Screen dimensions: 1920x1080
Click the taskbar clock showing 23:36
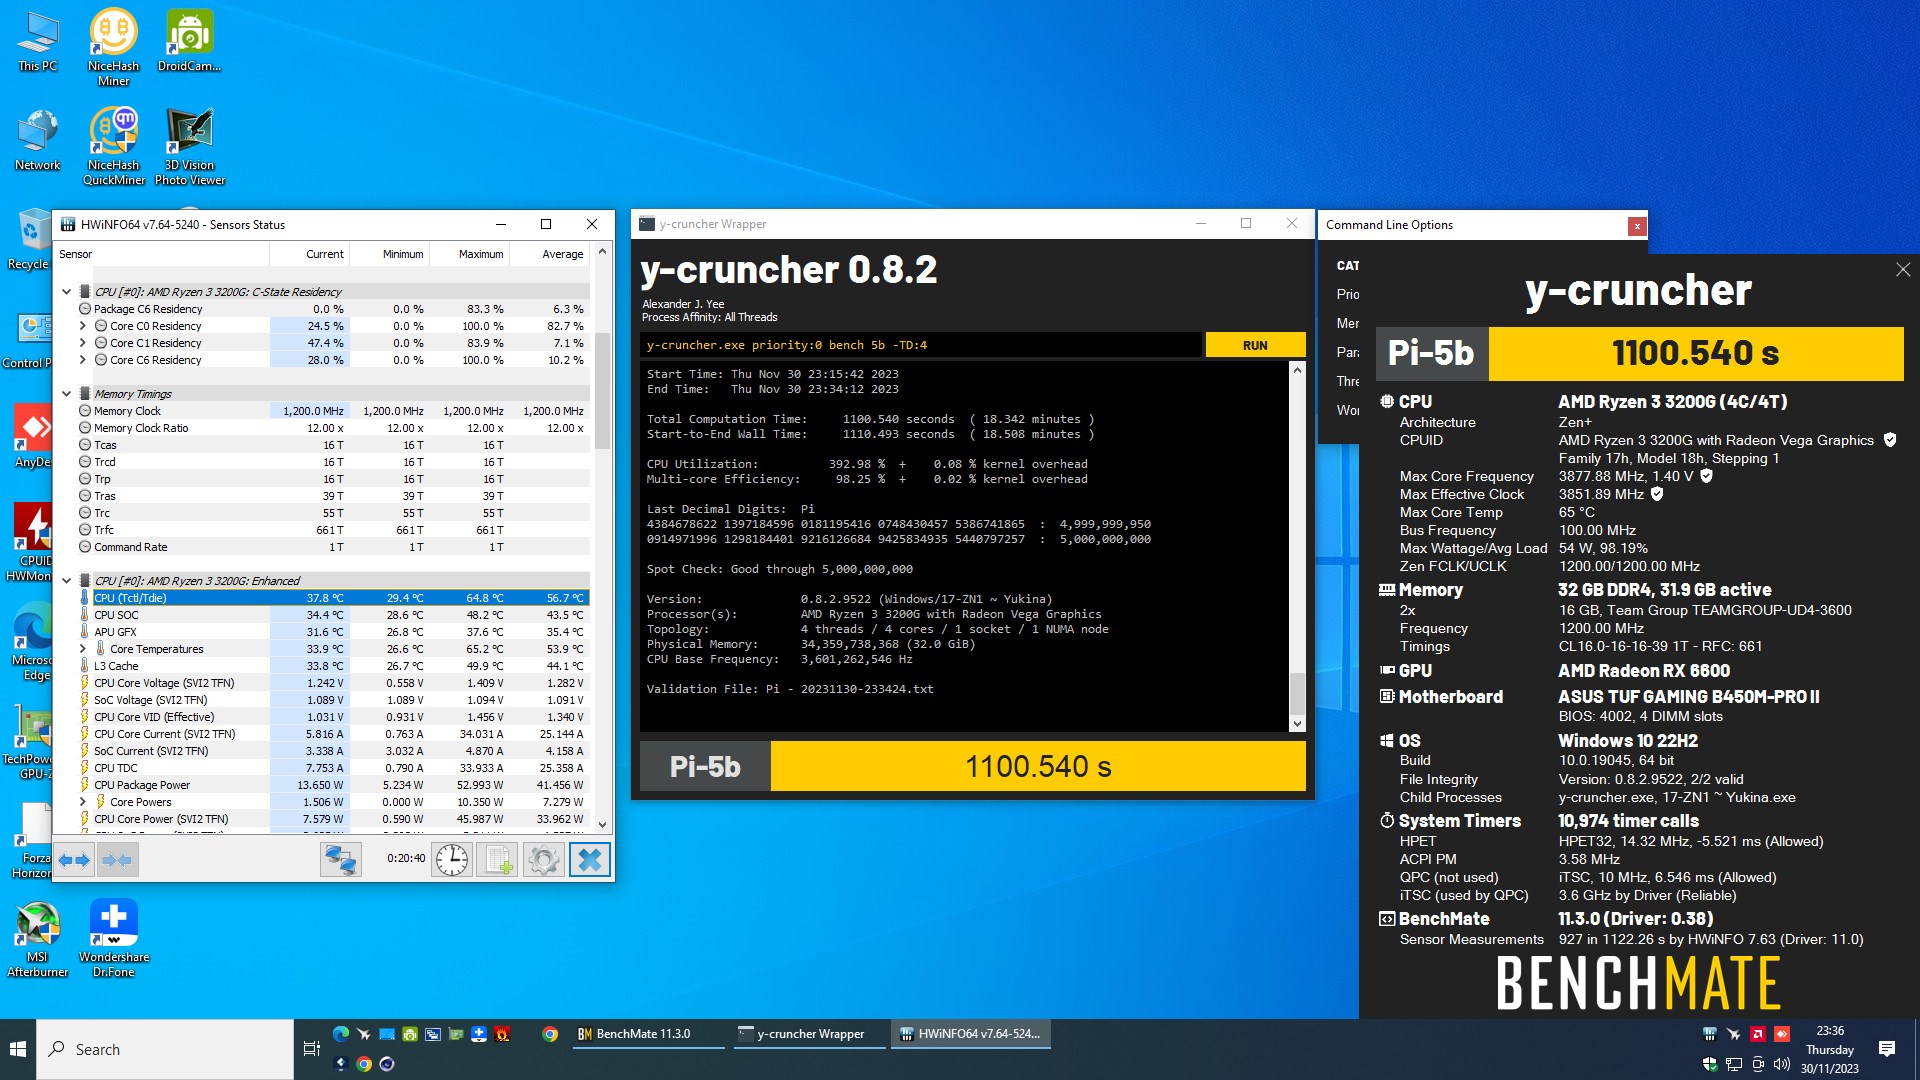pyautogui.click(x=1830, y=1049)
